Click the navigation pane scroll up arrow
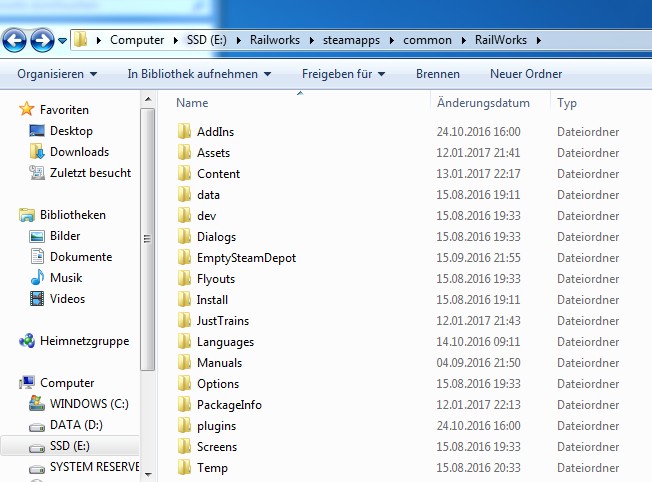Screen dimensions: 652x482 148,99
